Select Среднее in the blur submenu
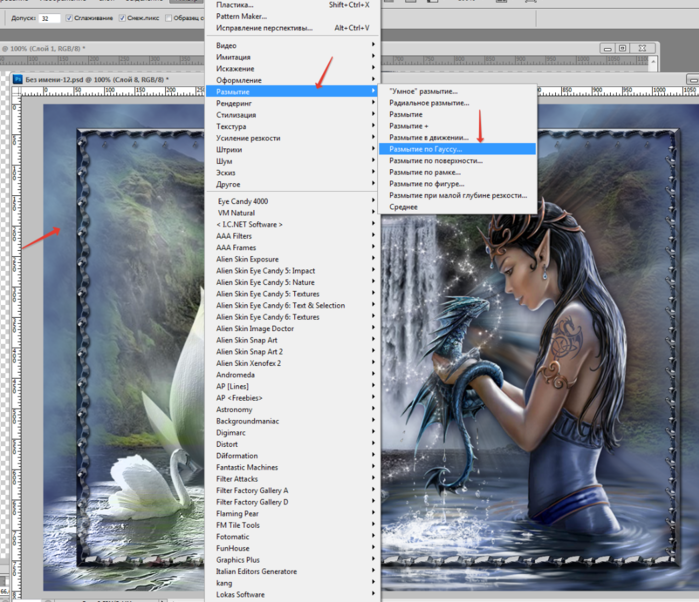 [457, 207]
